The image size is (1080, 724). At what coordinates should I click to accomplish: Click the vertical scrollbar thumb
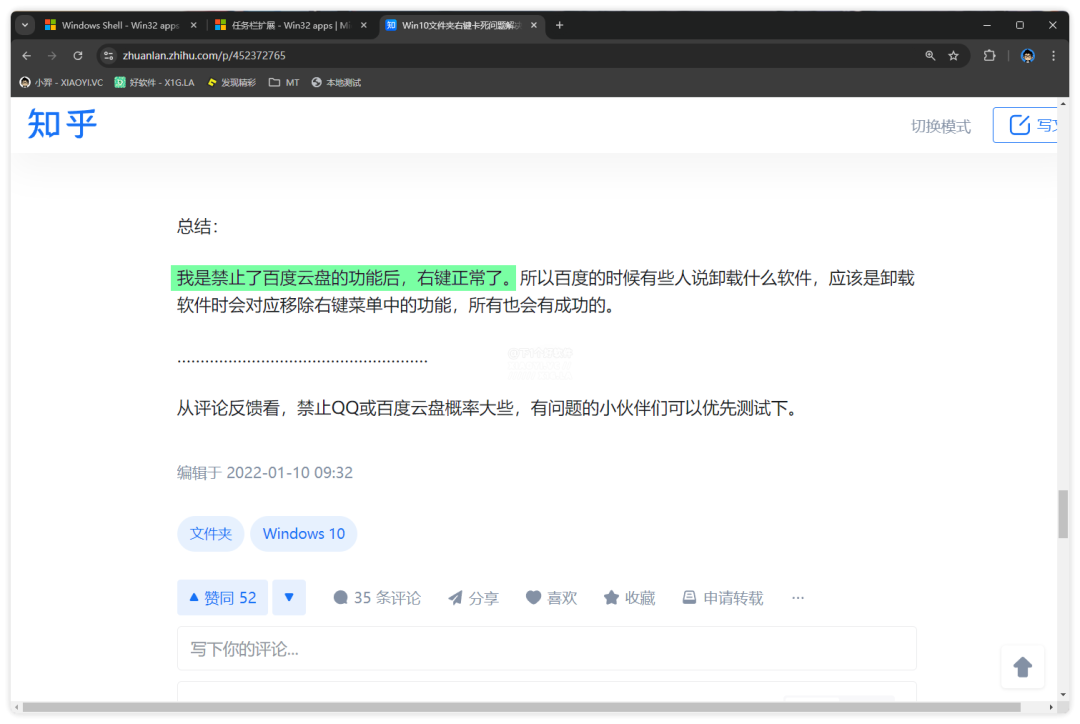[1063, 514]
